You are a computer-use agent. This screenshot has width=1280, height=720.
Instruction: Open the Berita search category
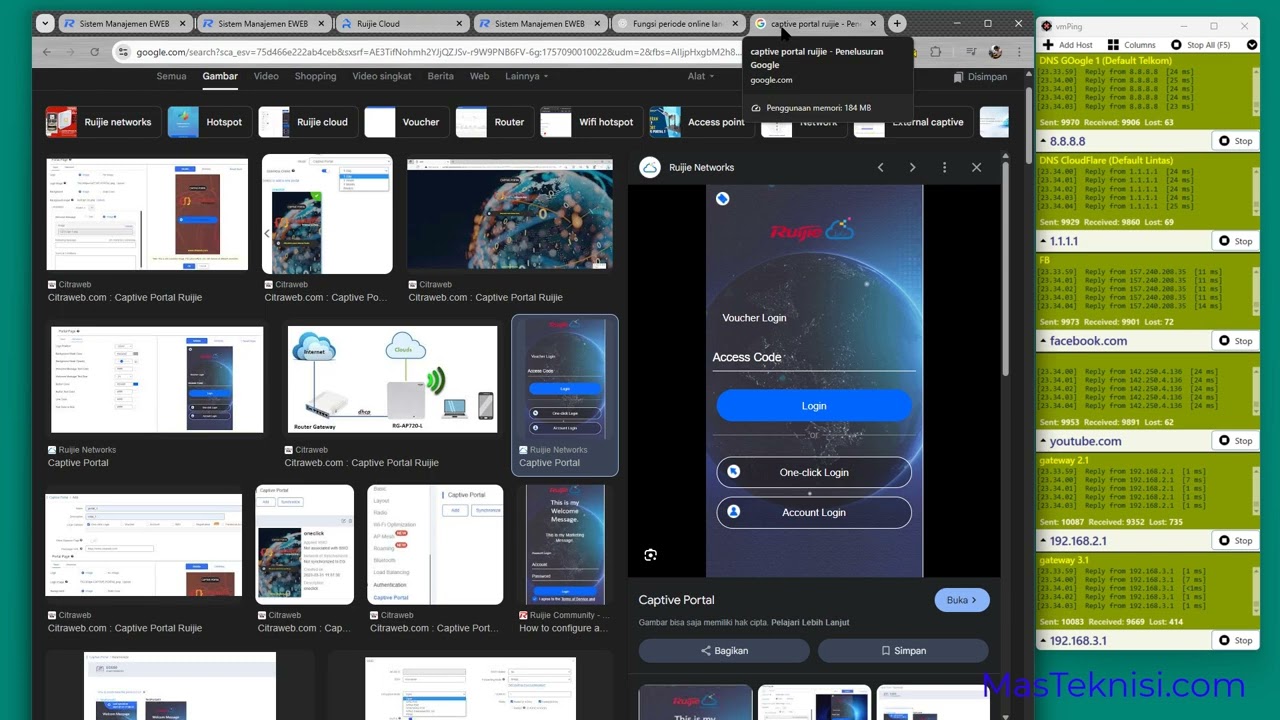[x=440, y=76]
